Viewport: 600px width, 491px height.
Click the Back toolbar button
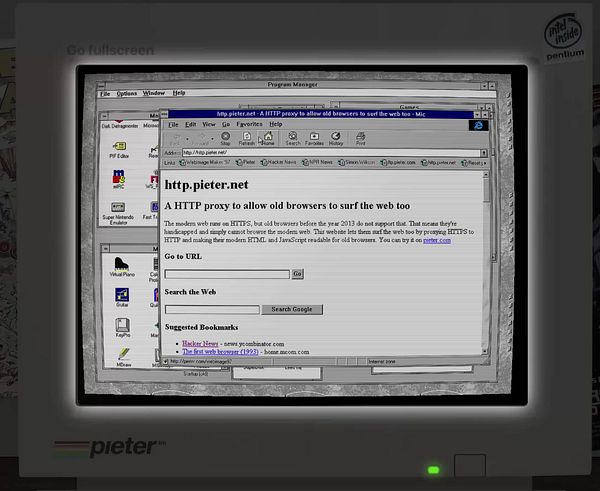175,139
